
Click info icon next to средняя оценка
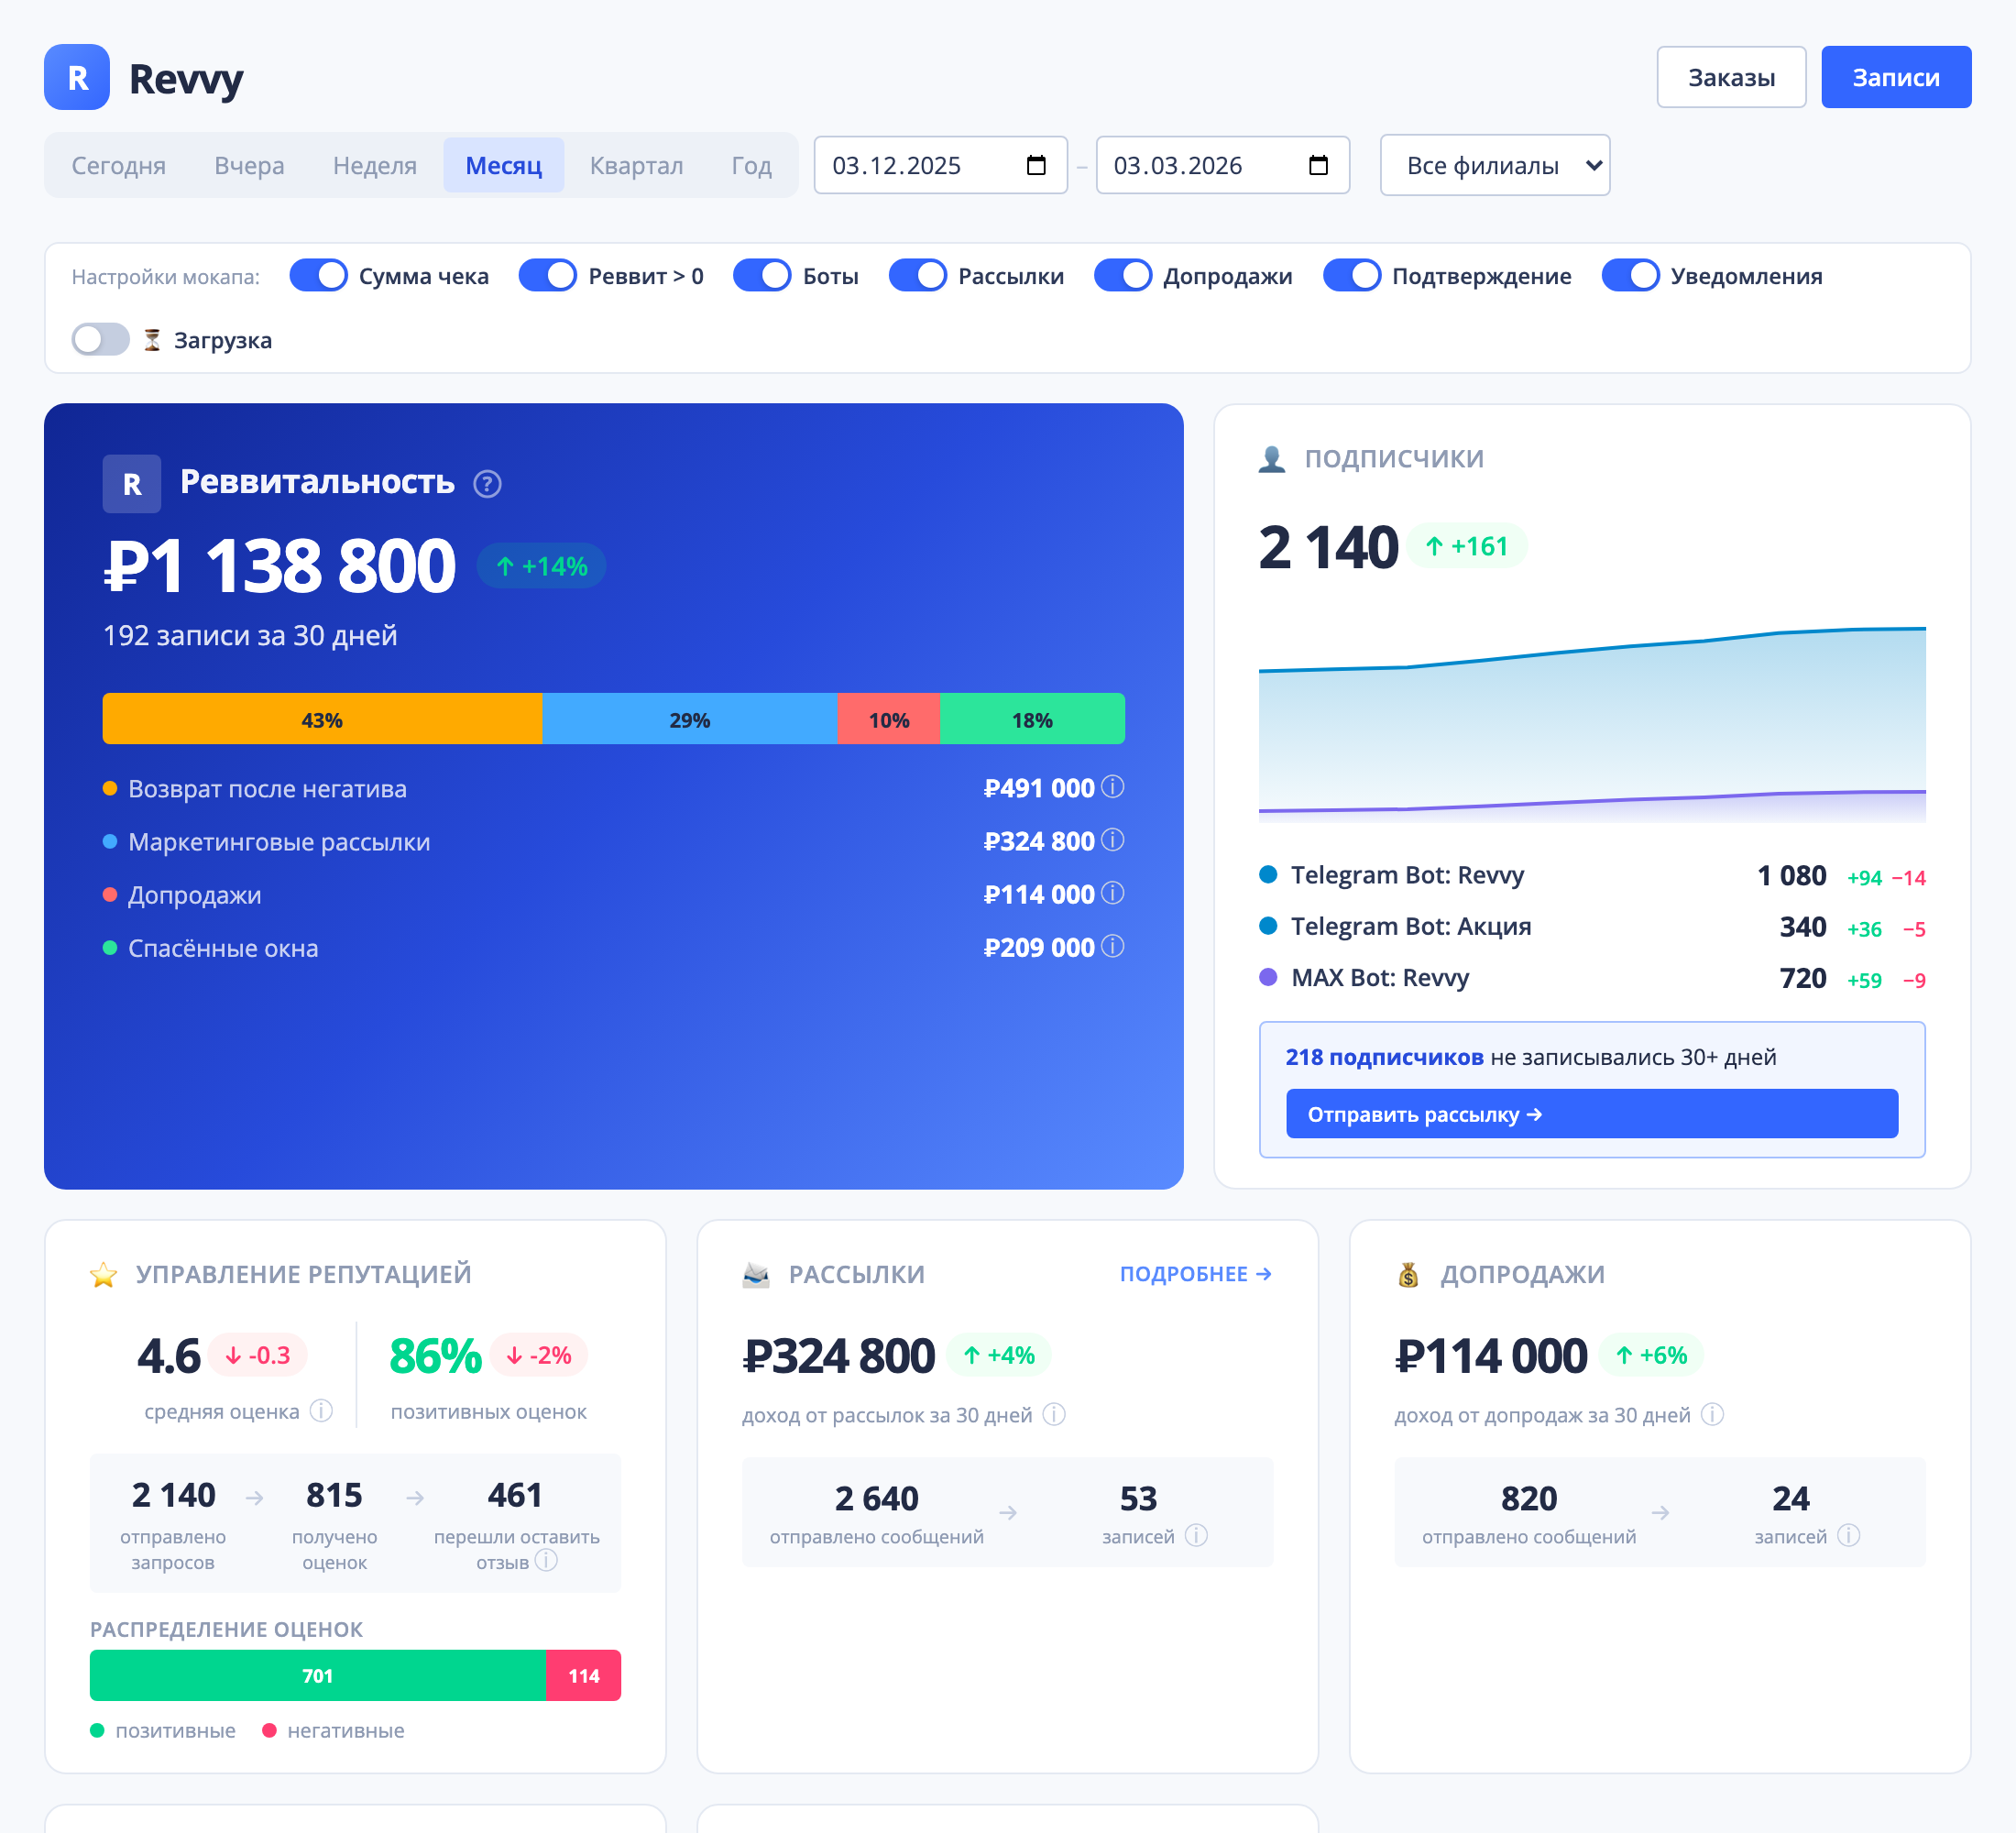point(321,1411)
